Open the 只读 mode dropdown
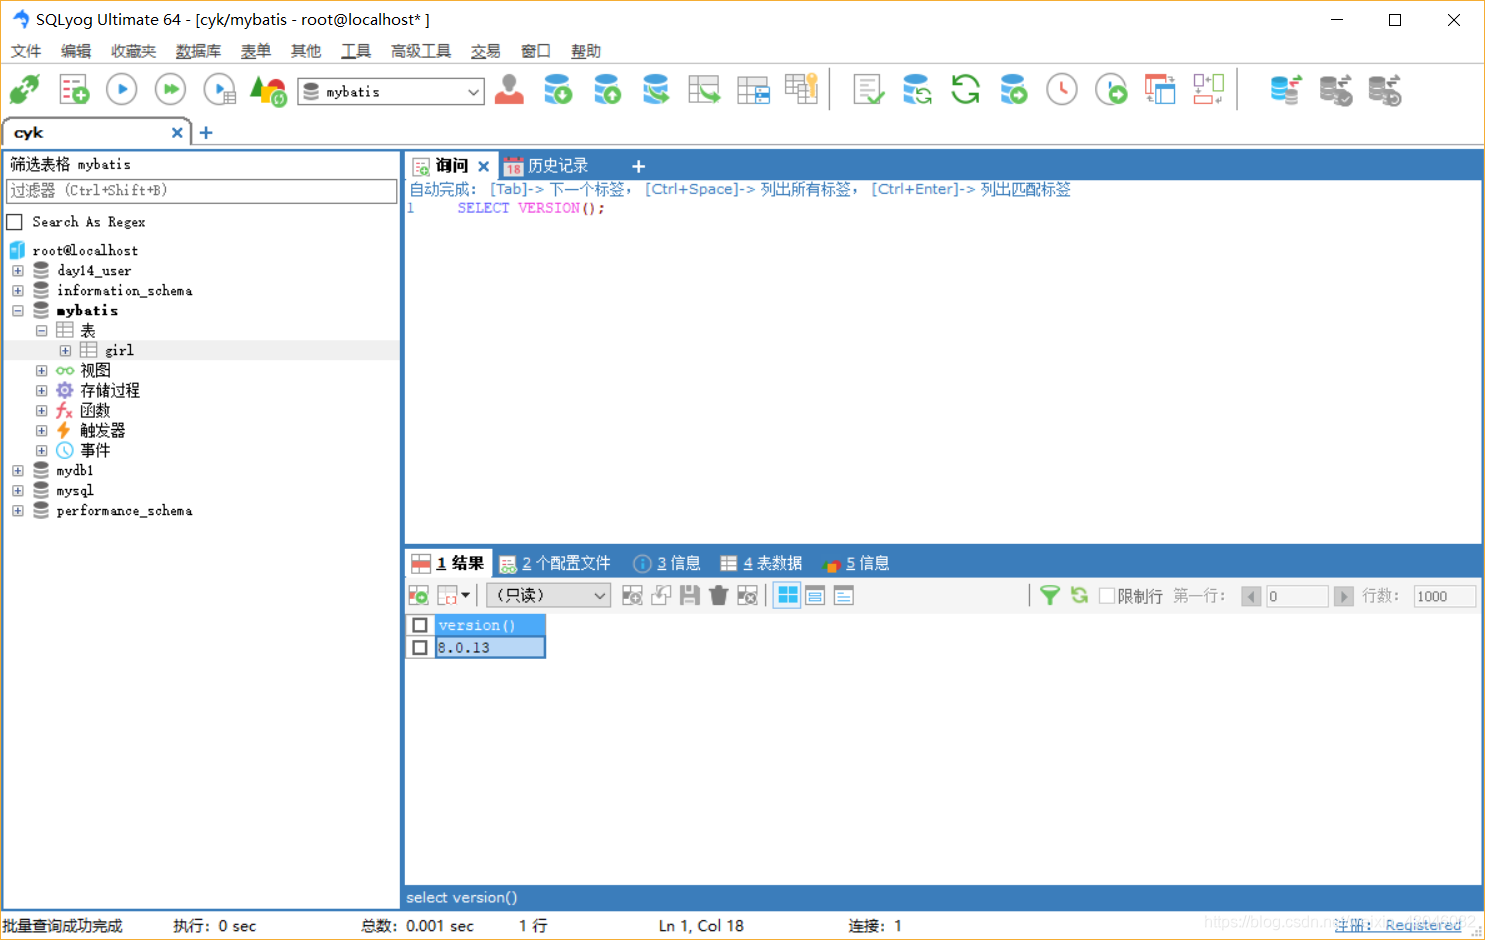 tap(548, 596)
